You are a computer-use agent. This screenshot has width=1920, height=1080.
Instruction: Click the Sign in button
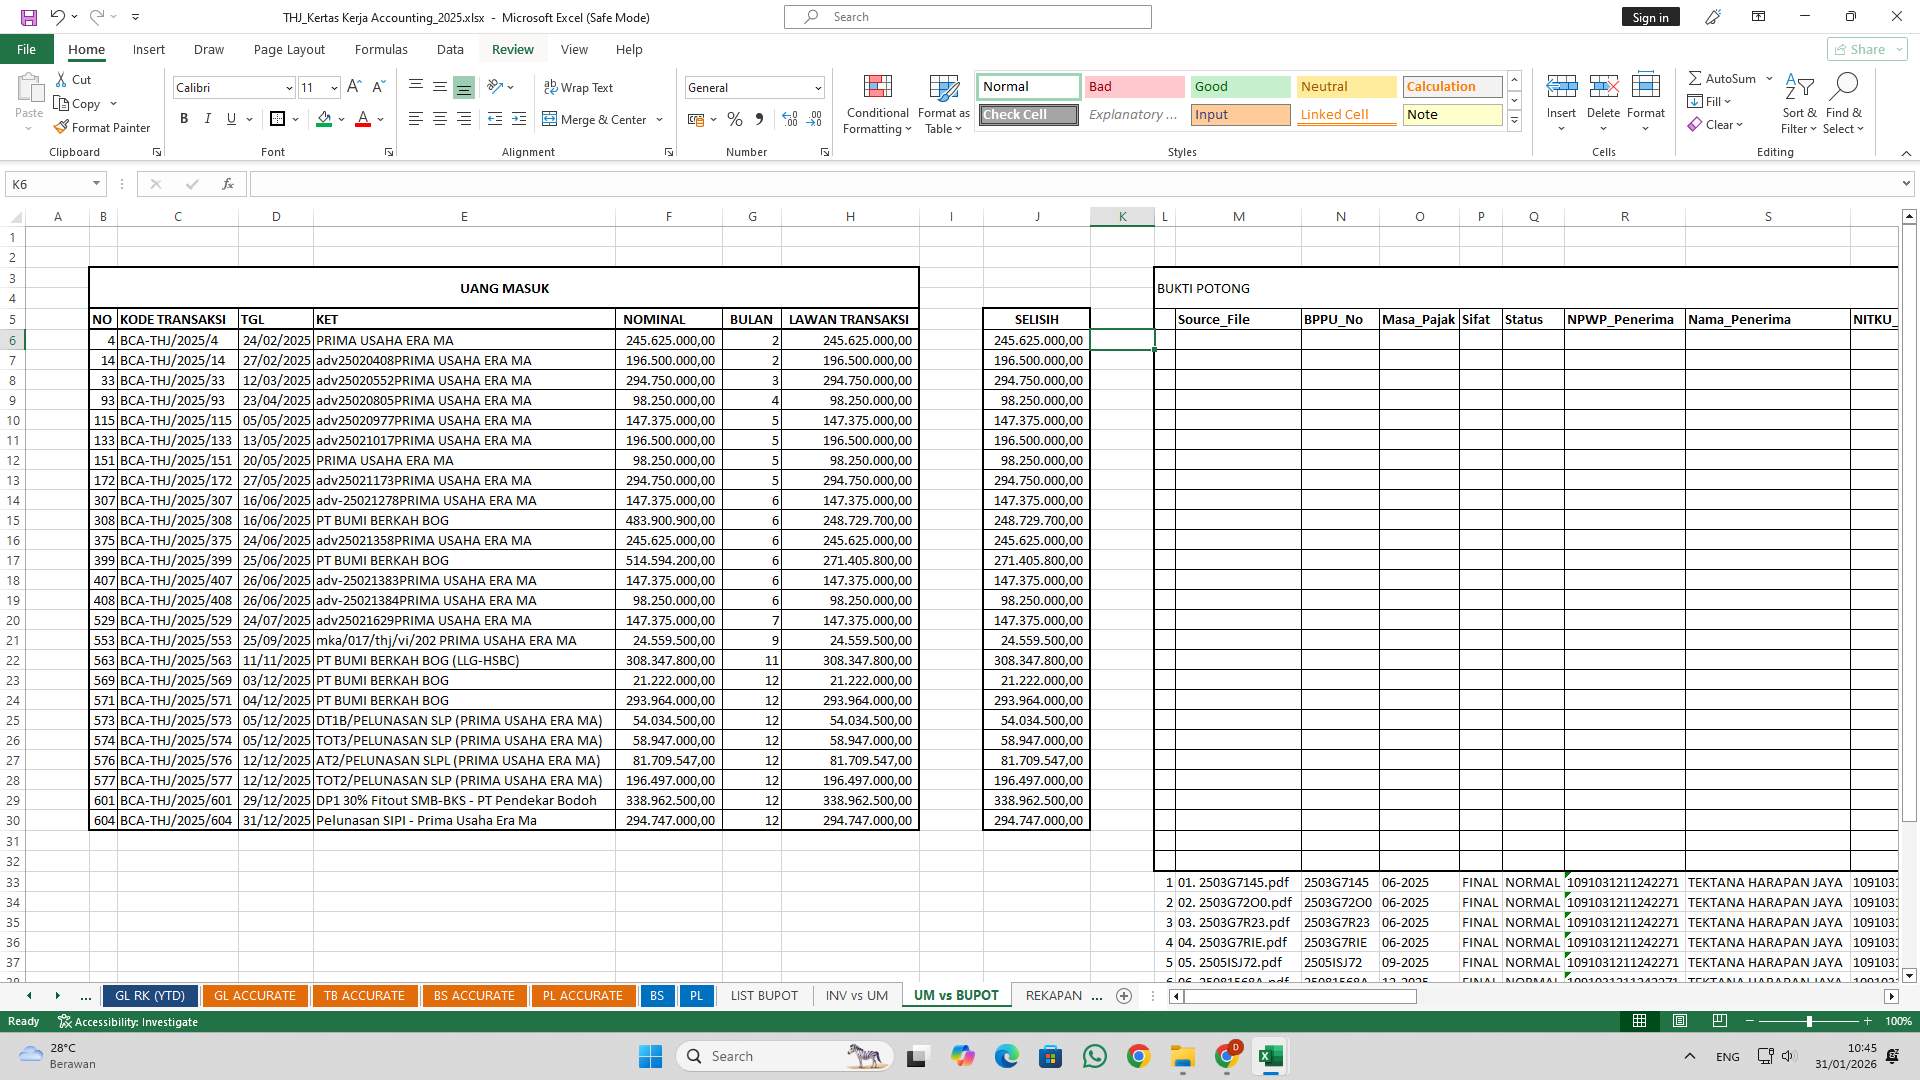pyautogui.click(x=1650, y=17)
